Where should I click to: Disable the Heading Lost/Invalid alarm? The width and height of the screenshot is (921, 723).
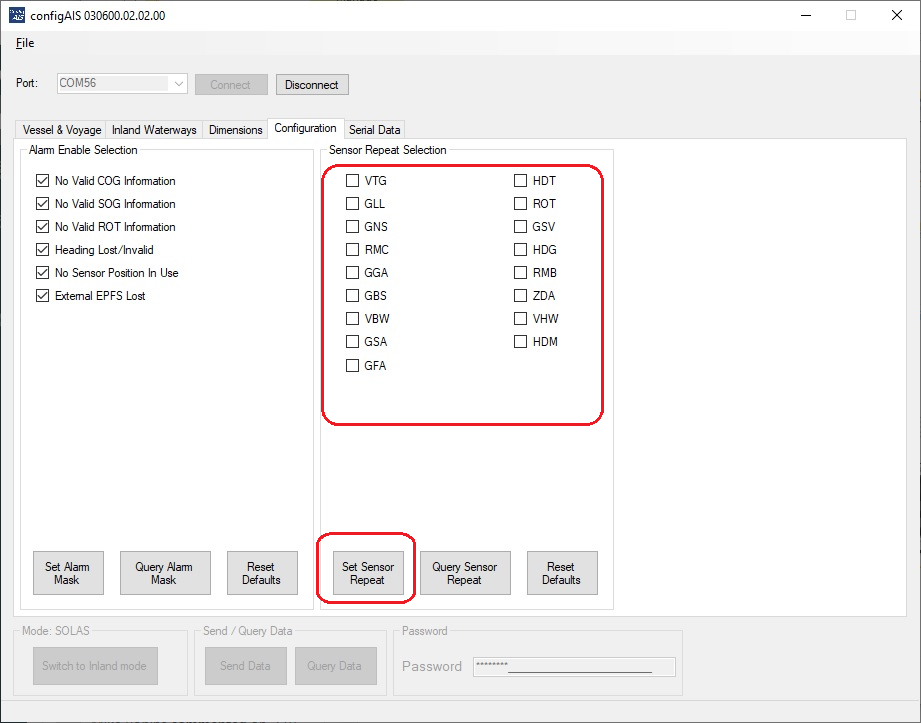(42, 250)
